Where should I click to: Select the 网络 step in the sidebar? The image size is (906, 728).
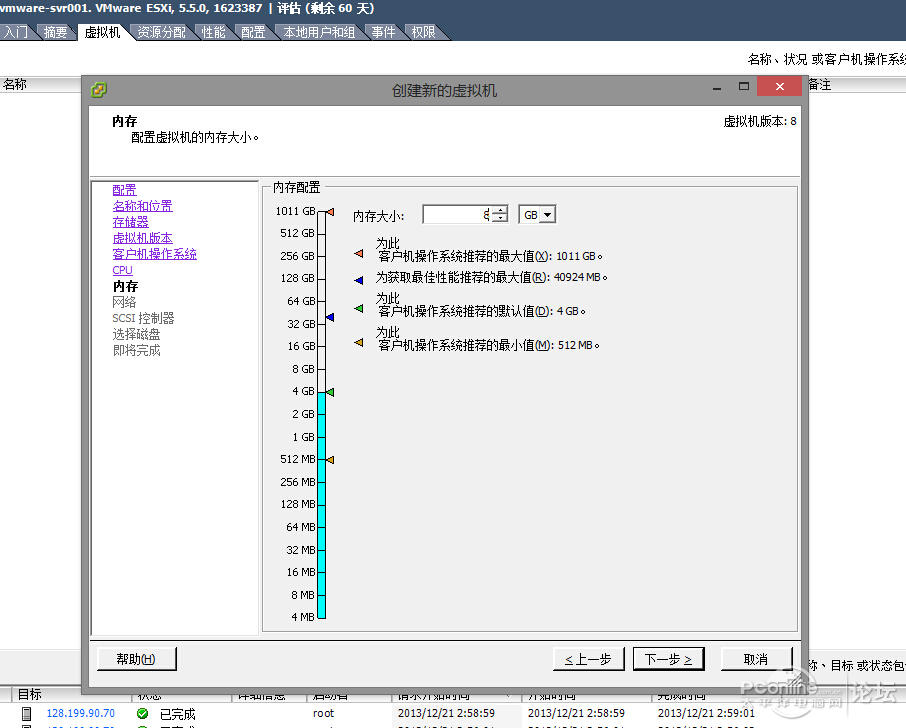(x=124, y=302)
